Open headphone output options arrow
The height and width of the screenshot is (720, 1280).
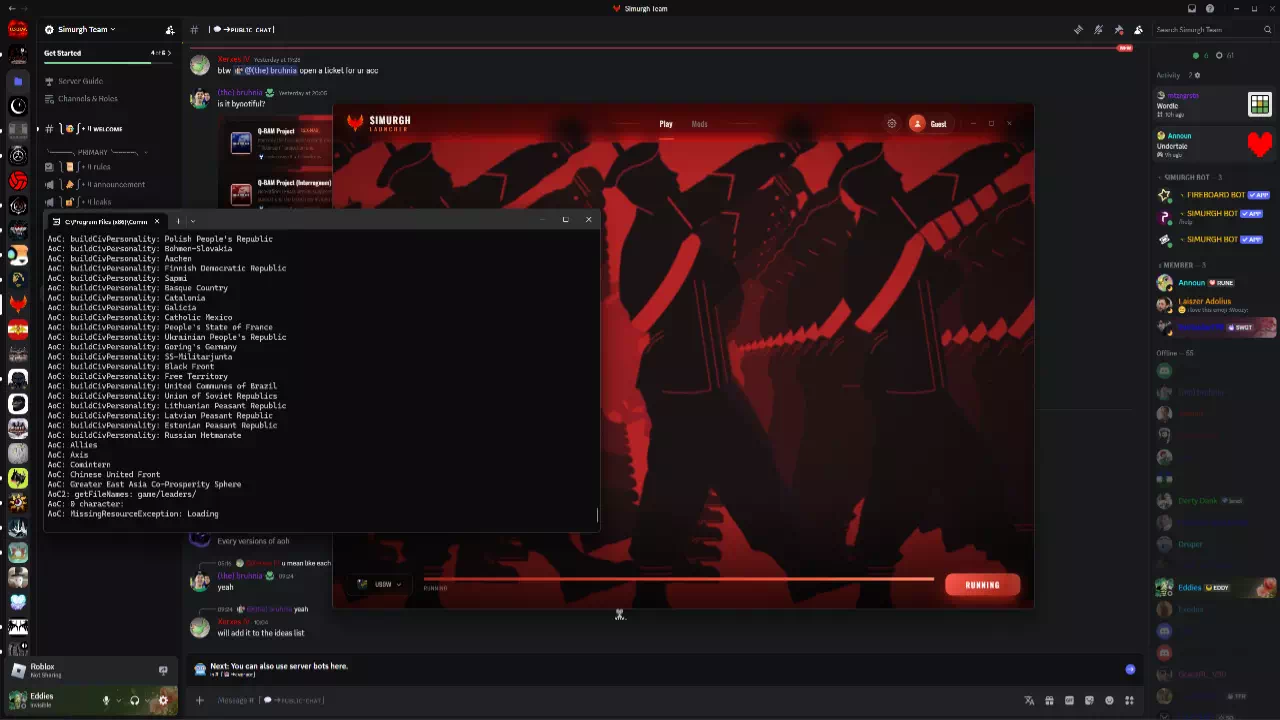pos(146,700)
